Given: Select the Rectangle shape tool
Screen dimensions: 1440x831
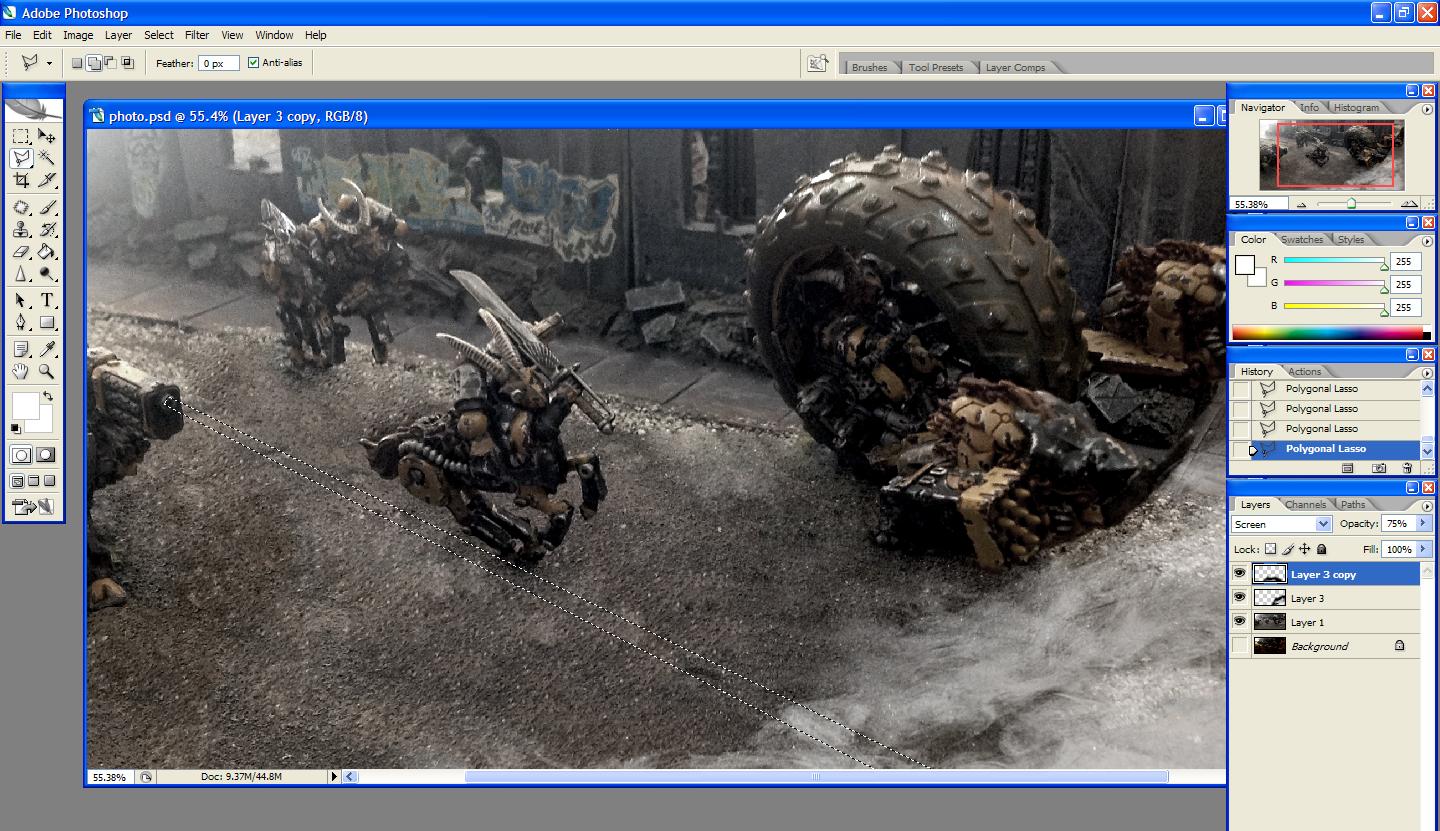Looking at the screenshot, I should 46,322.
